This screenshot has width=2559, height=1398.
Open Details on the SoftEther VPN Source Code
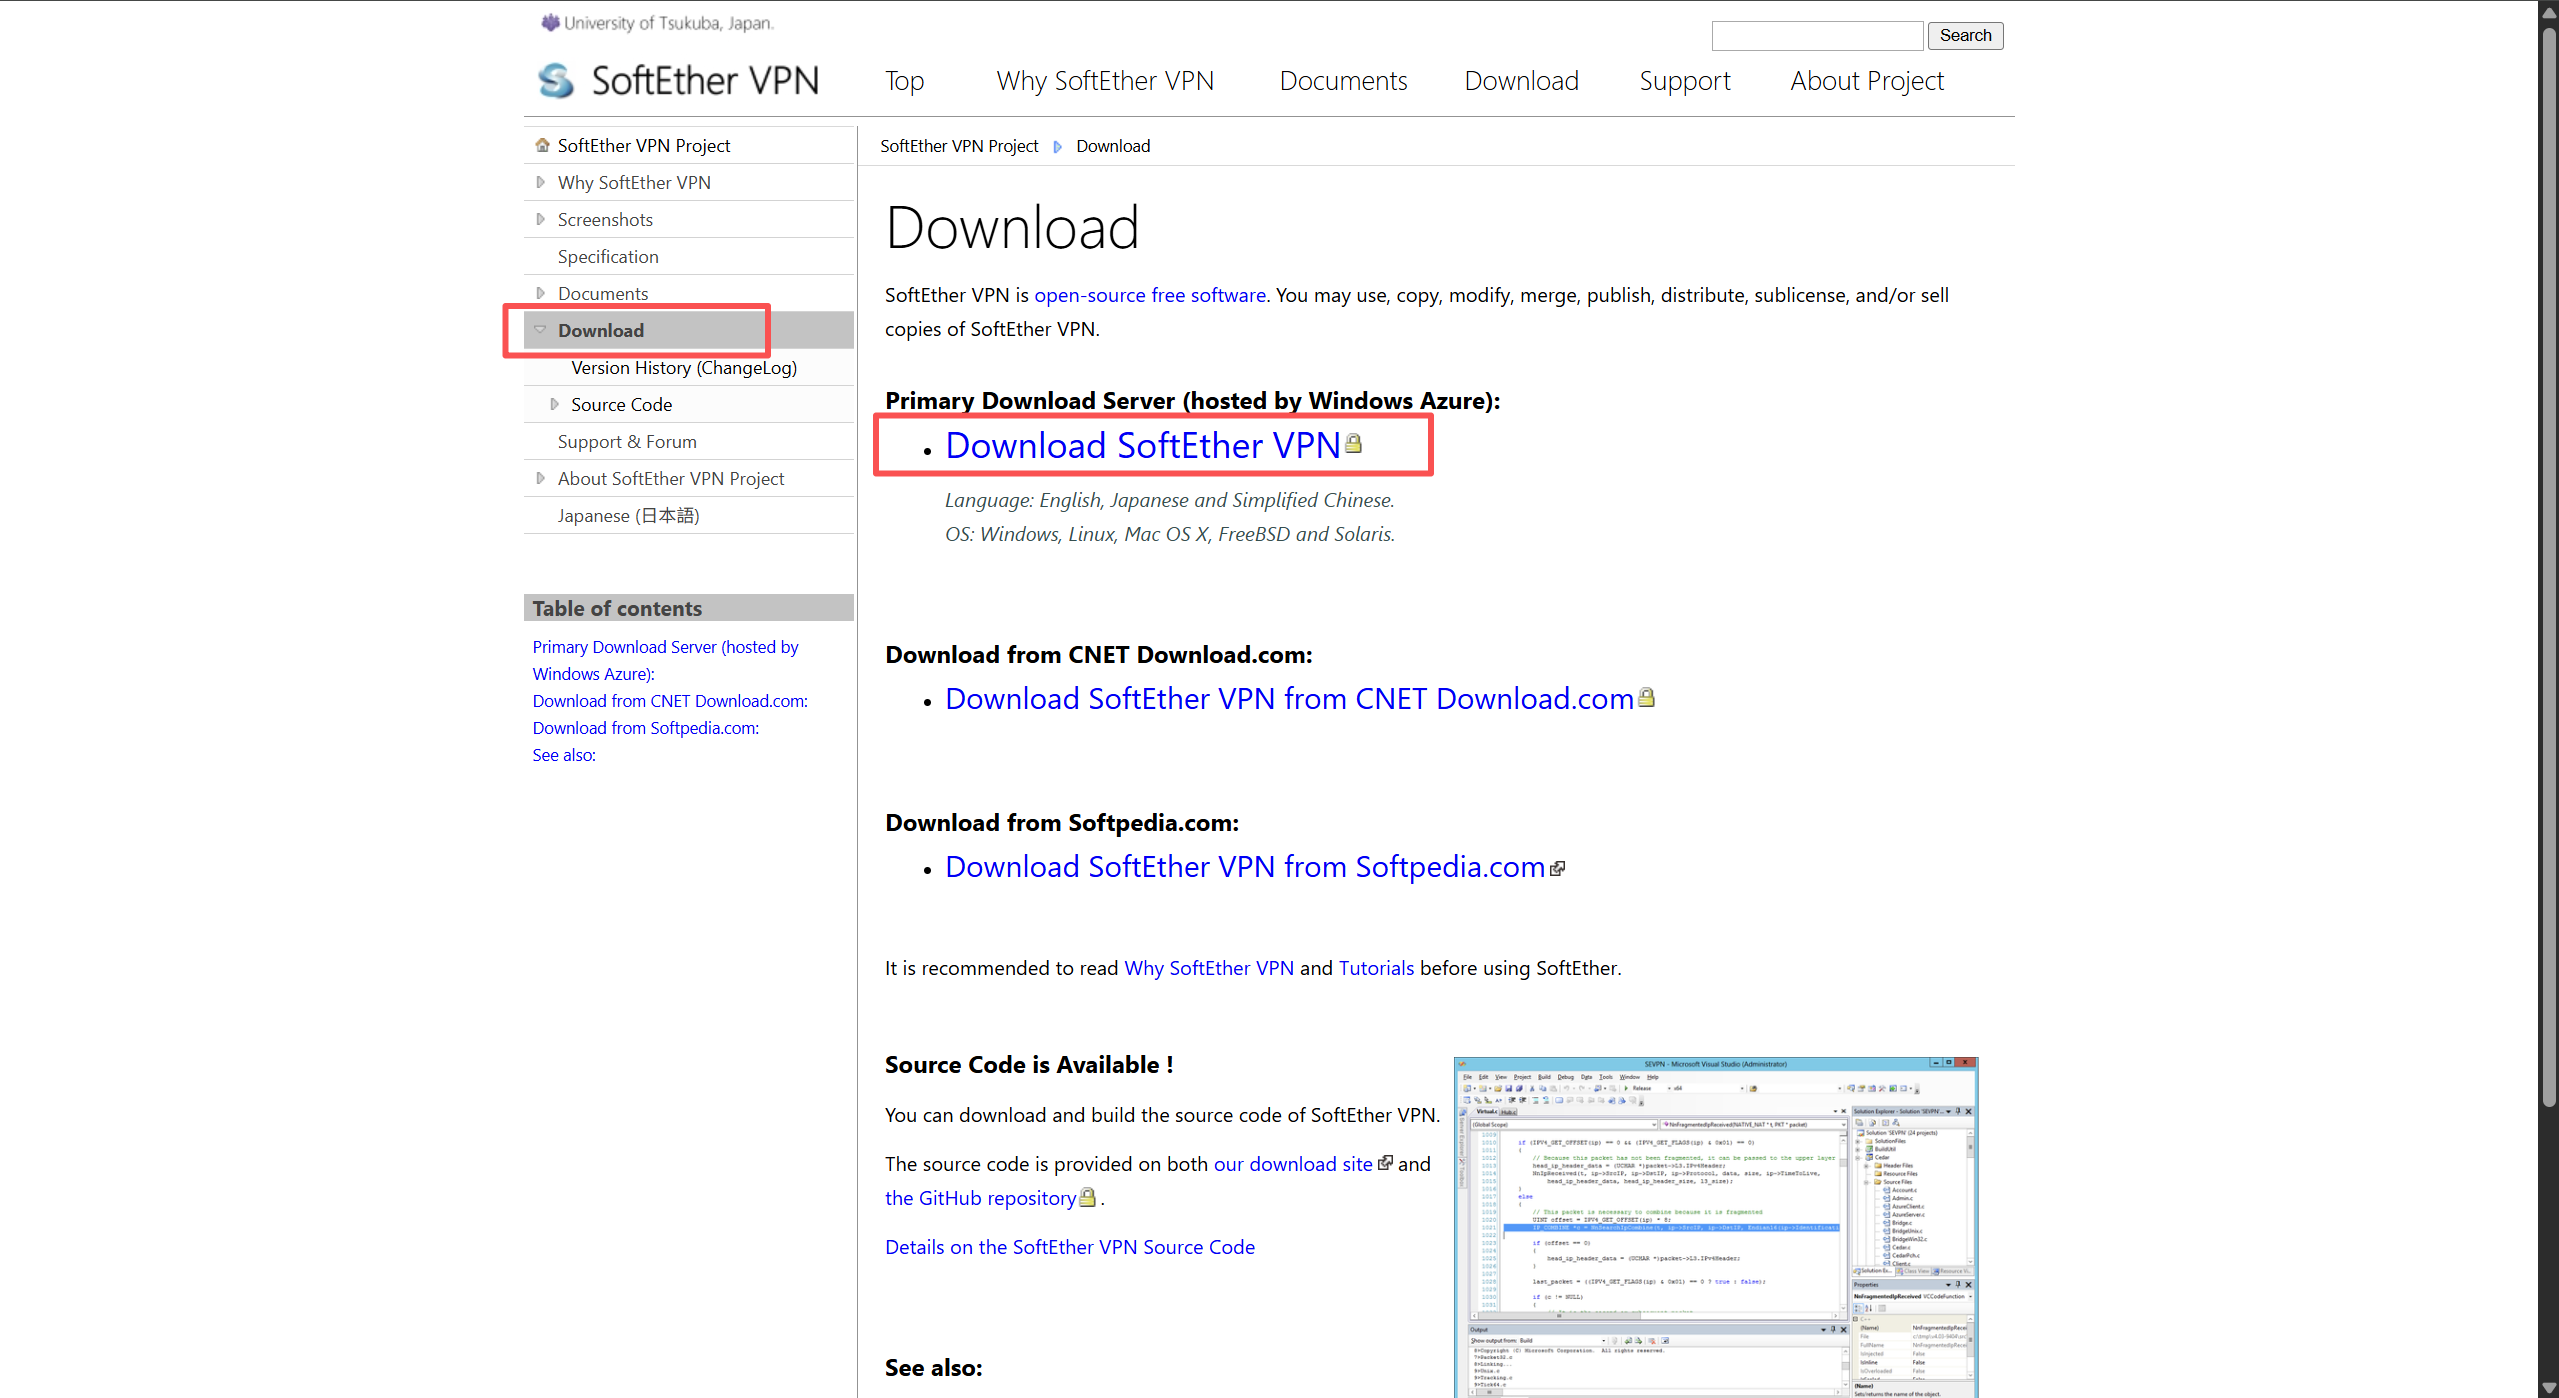[x=1069, y=1247]
